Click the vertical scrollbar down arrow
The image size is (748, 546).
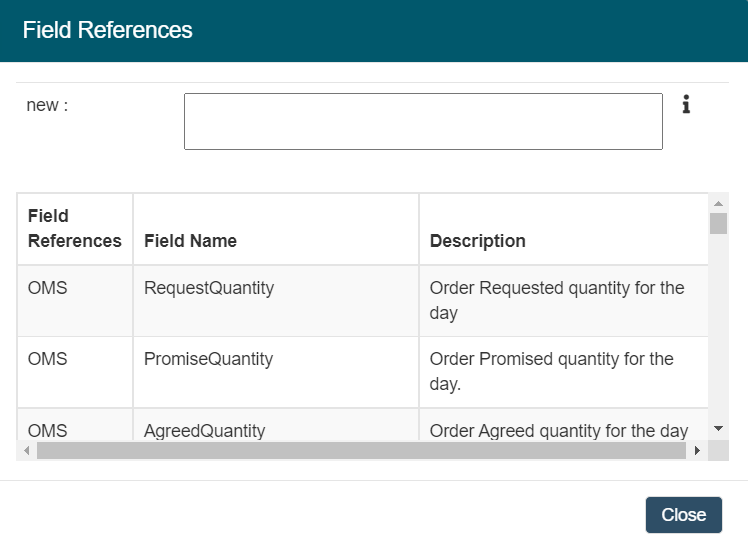718,428
